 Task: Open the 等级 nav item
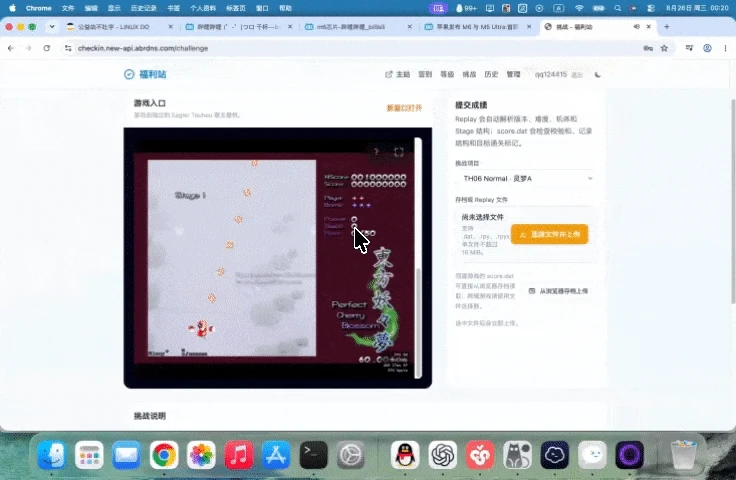(447, 74)
